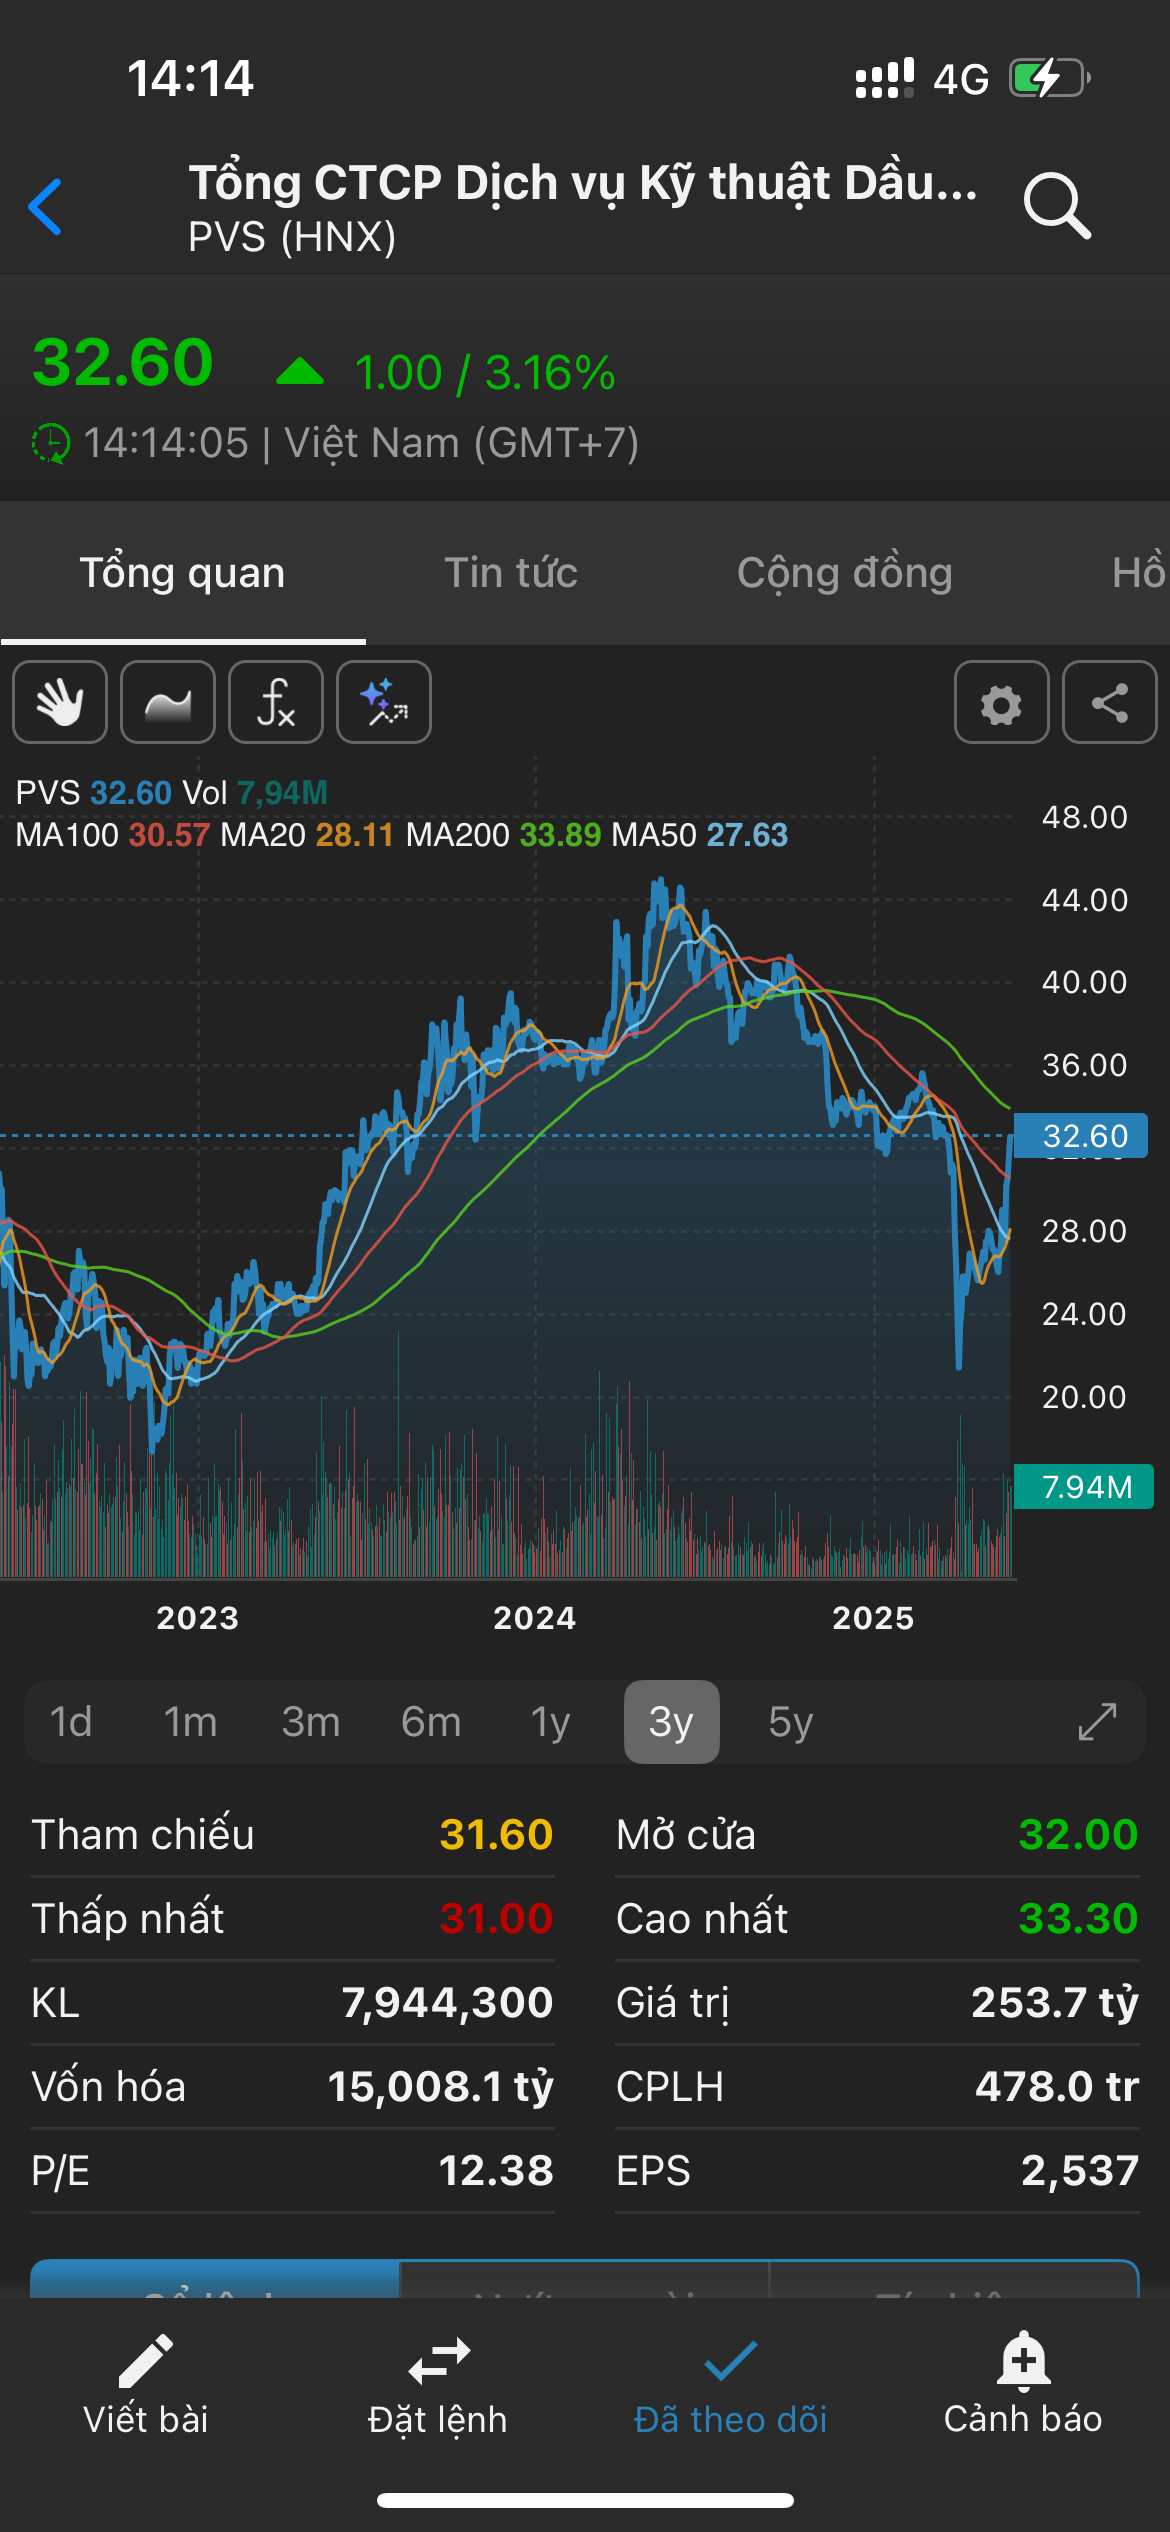The image size is (1170, 2532).
Task: Tap the 7.94M volume label
Action: click(1084, 1486)
